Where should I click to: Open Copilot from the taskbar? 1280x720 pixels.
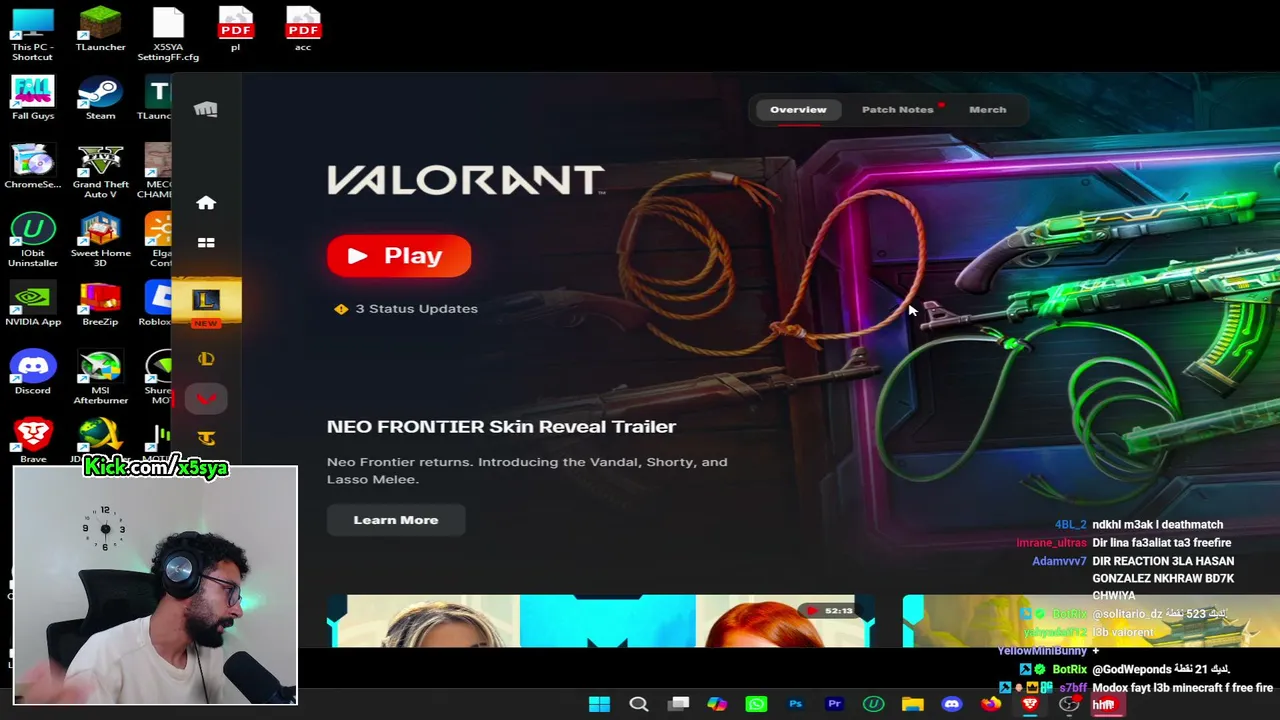tap(717, 704)
